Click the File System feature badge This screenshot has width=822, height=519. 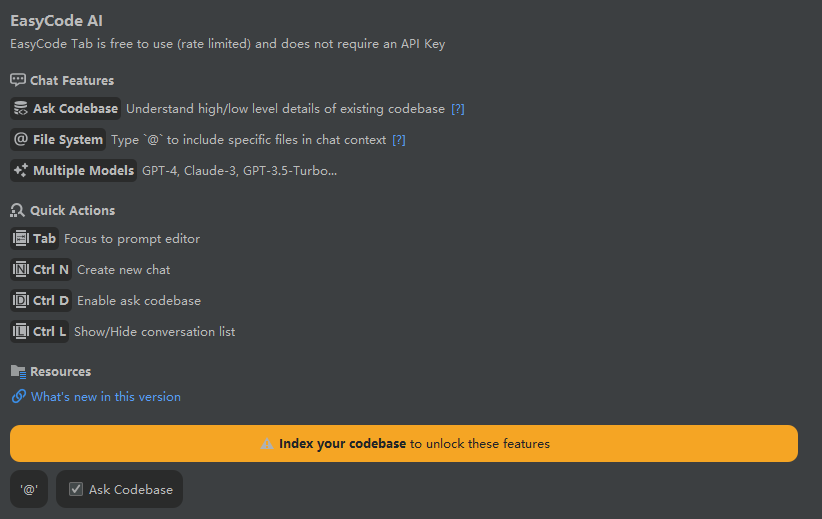58,139
